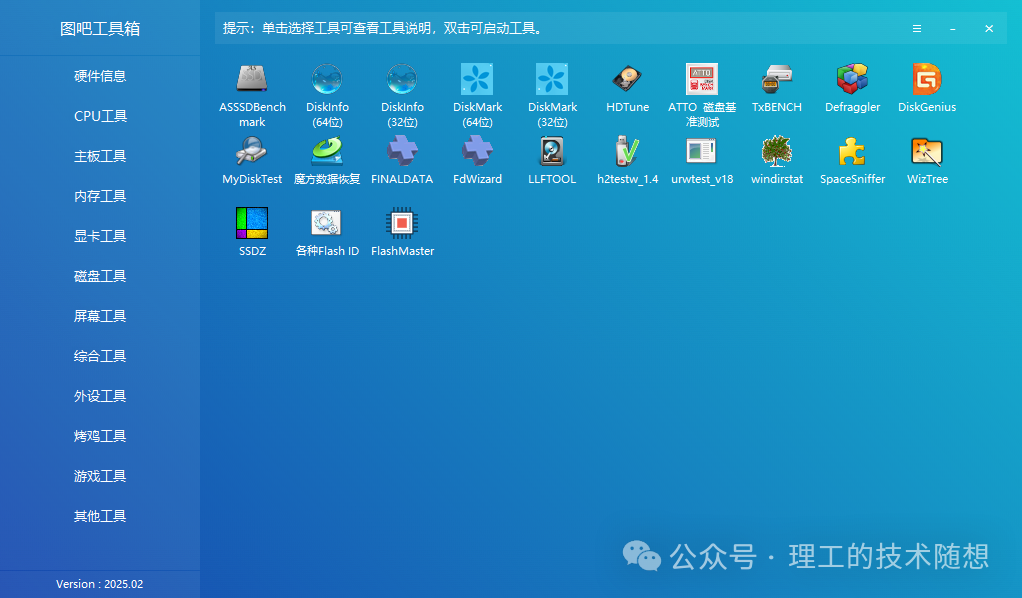
Task: Open the FlashMaster tool
Action: (x=402, y=232)
